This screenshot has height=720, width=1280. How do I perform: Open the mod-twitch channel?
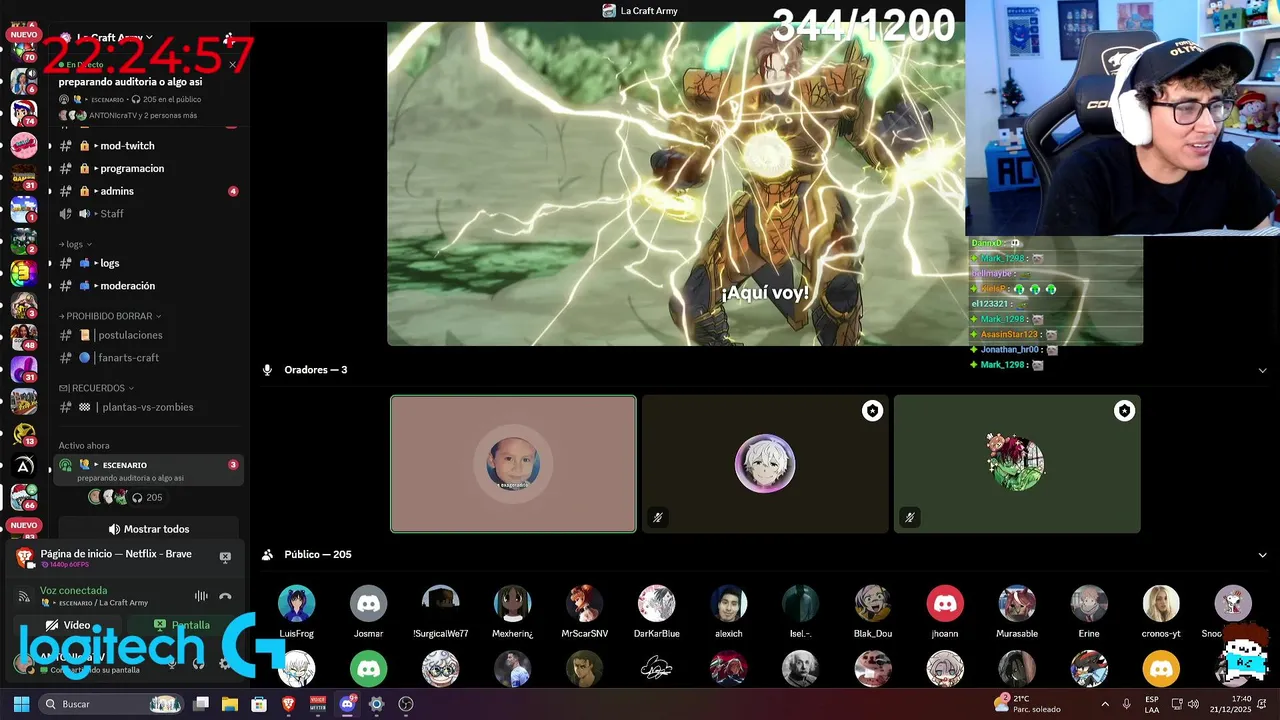point(149,146)
